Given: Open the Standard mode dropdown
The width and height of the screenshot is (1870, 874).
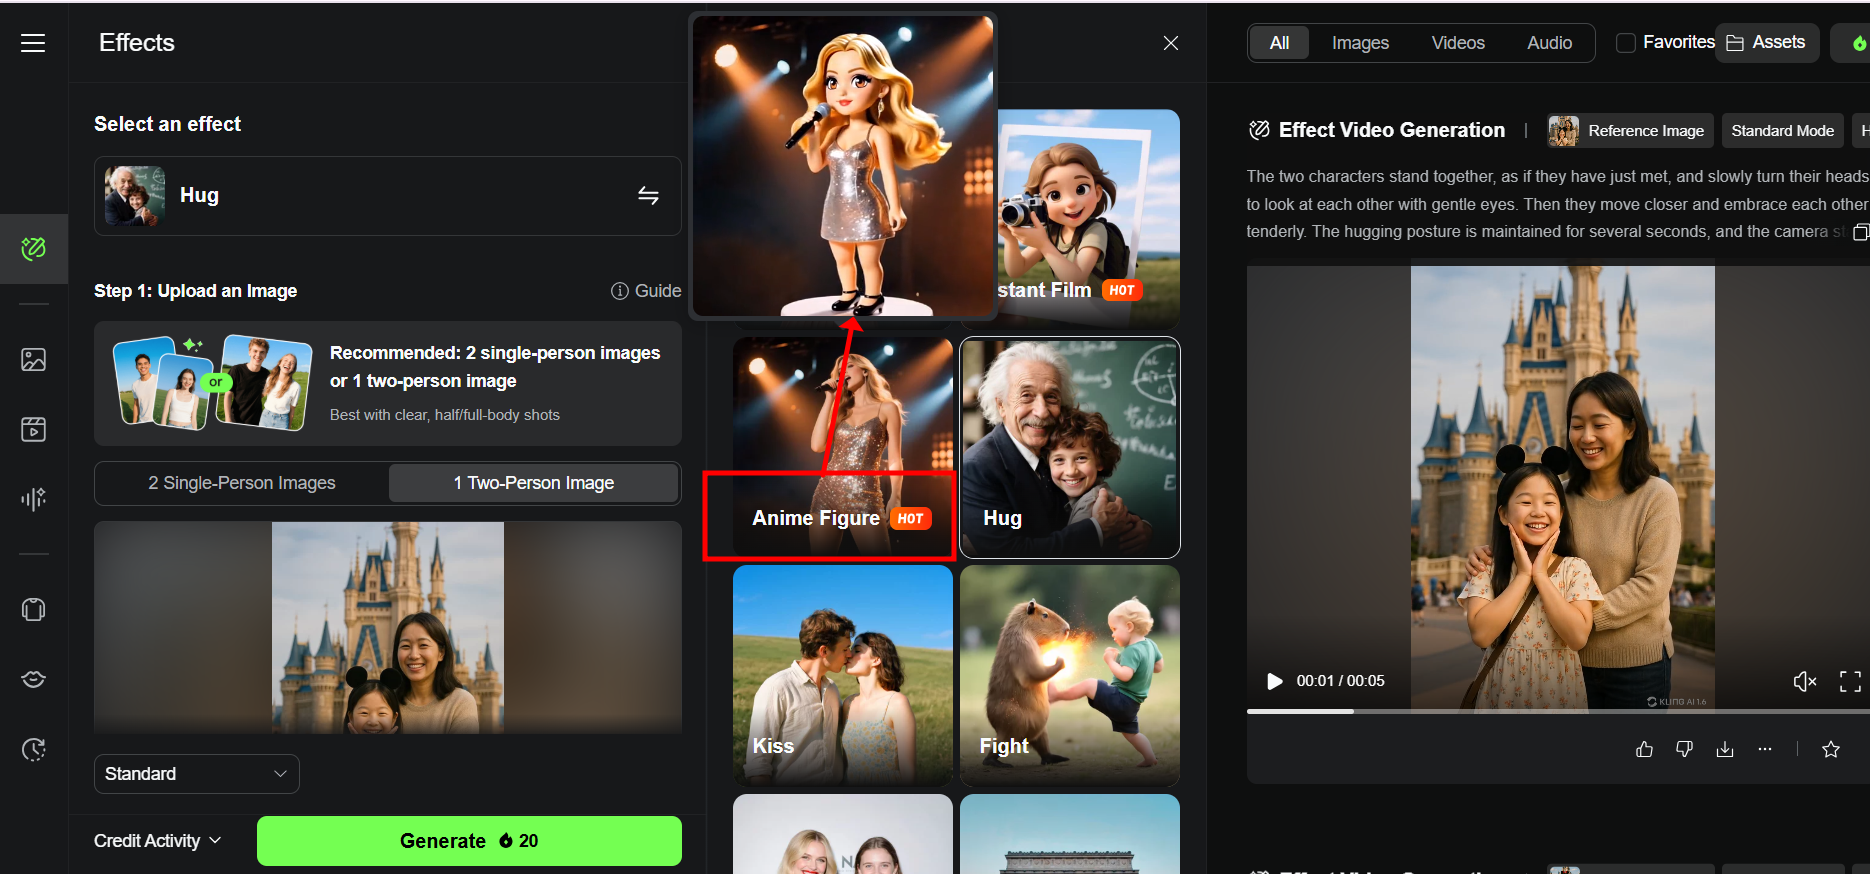Looking at the screenshot, I should click(197, 774).
